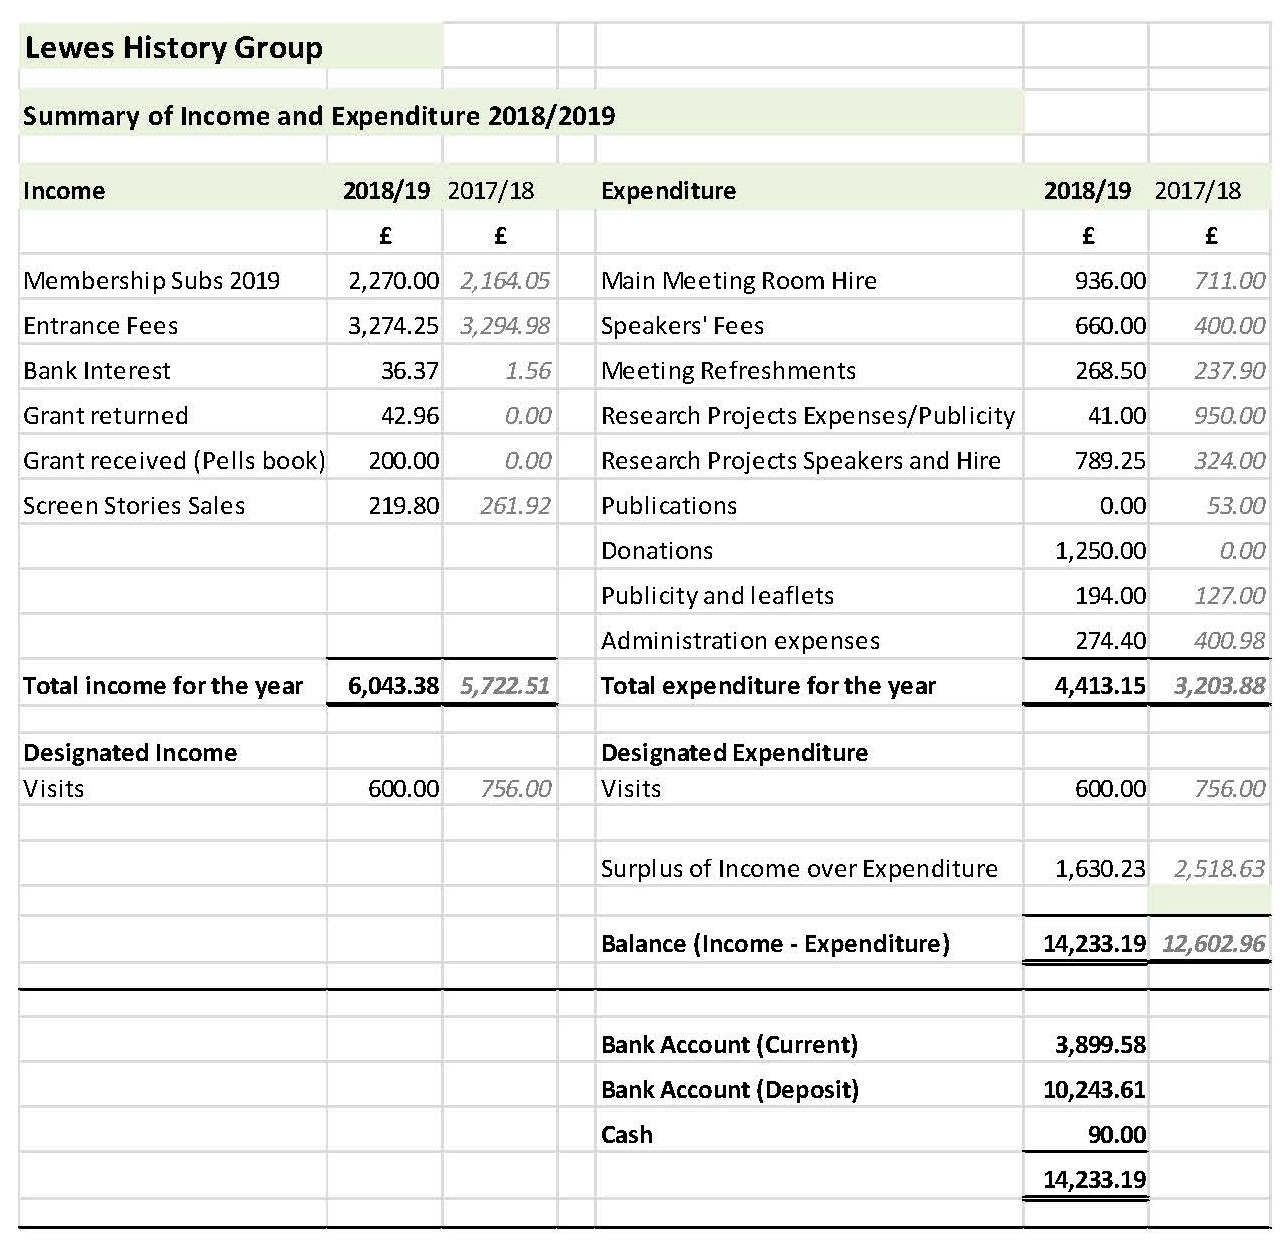
Task: Click the Cash amount 90.00
Action: (x=1116, y=1135)
